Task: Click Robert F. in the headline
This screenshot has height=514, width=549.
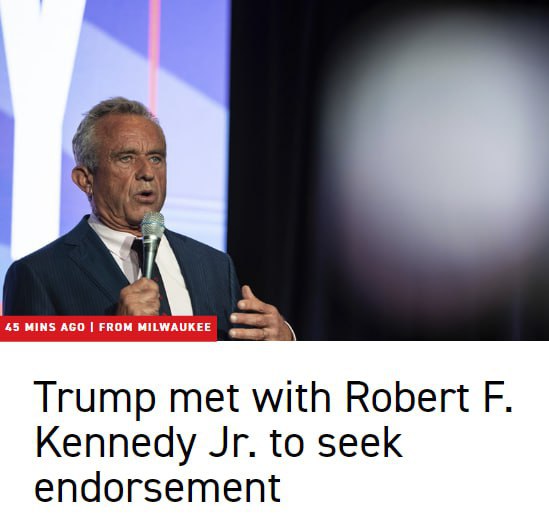Action: tap(429, 397)
